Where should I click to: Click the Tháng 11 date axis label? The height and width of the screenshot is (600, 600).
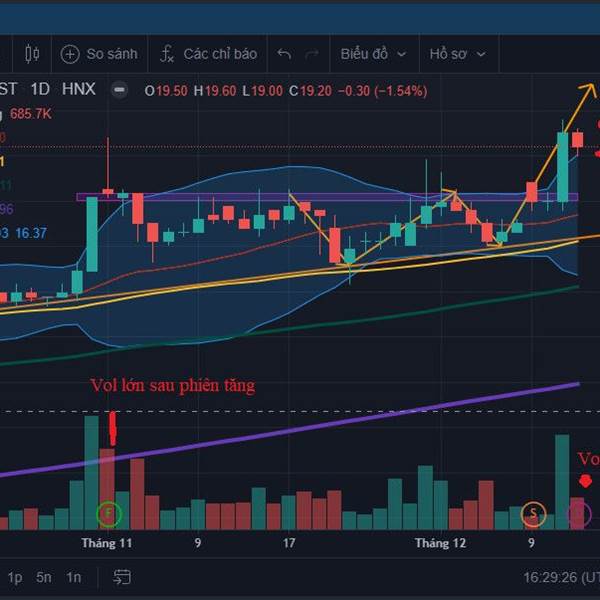tap(107, 543)
